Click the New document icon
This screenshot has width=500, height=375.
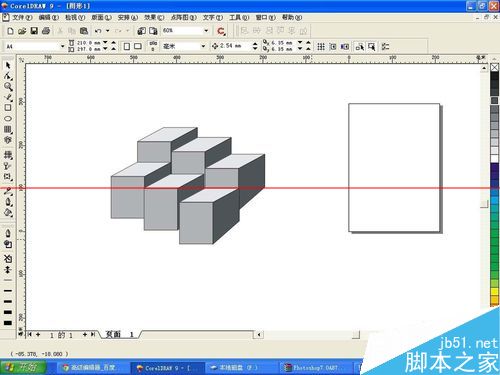click(10, 31)
